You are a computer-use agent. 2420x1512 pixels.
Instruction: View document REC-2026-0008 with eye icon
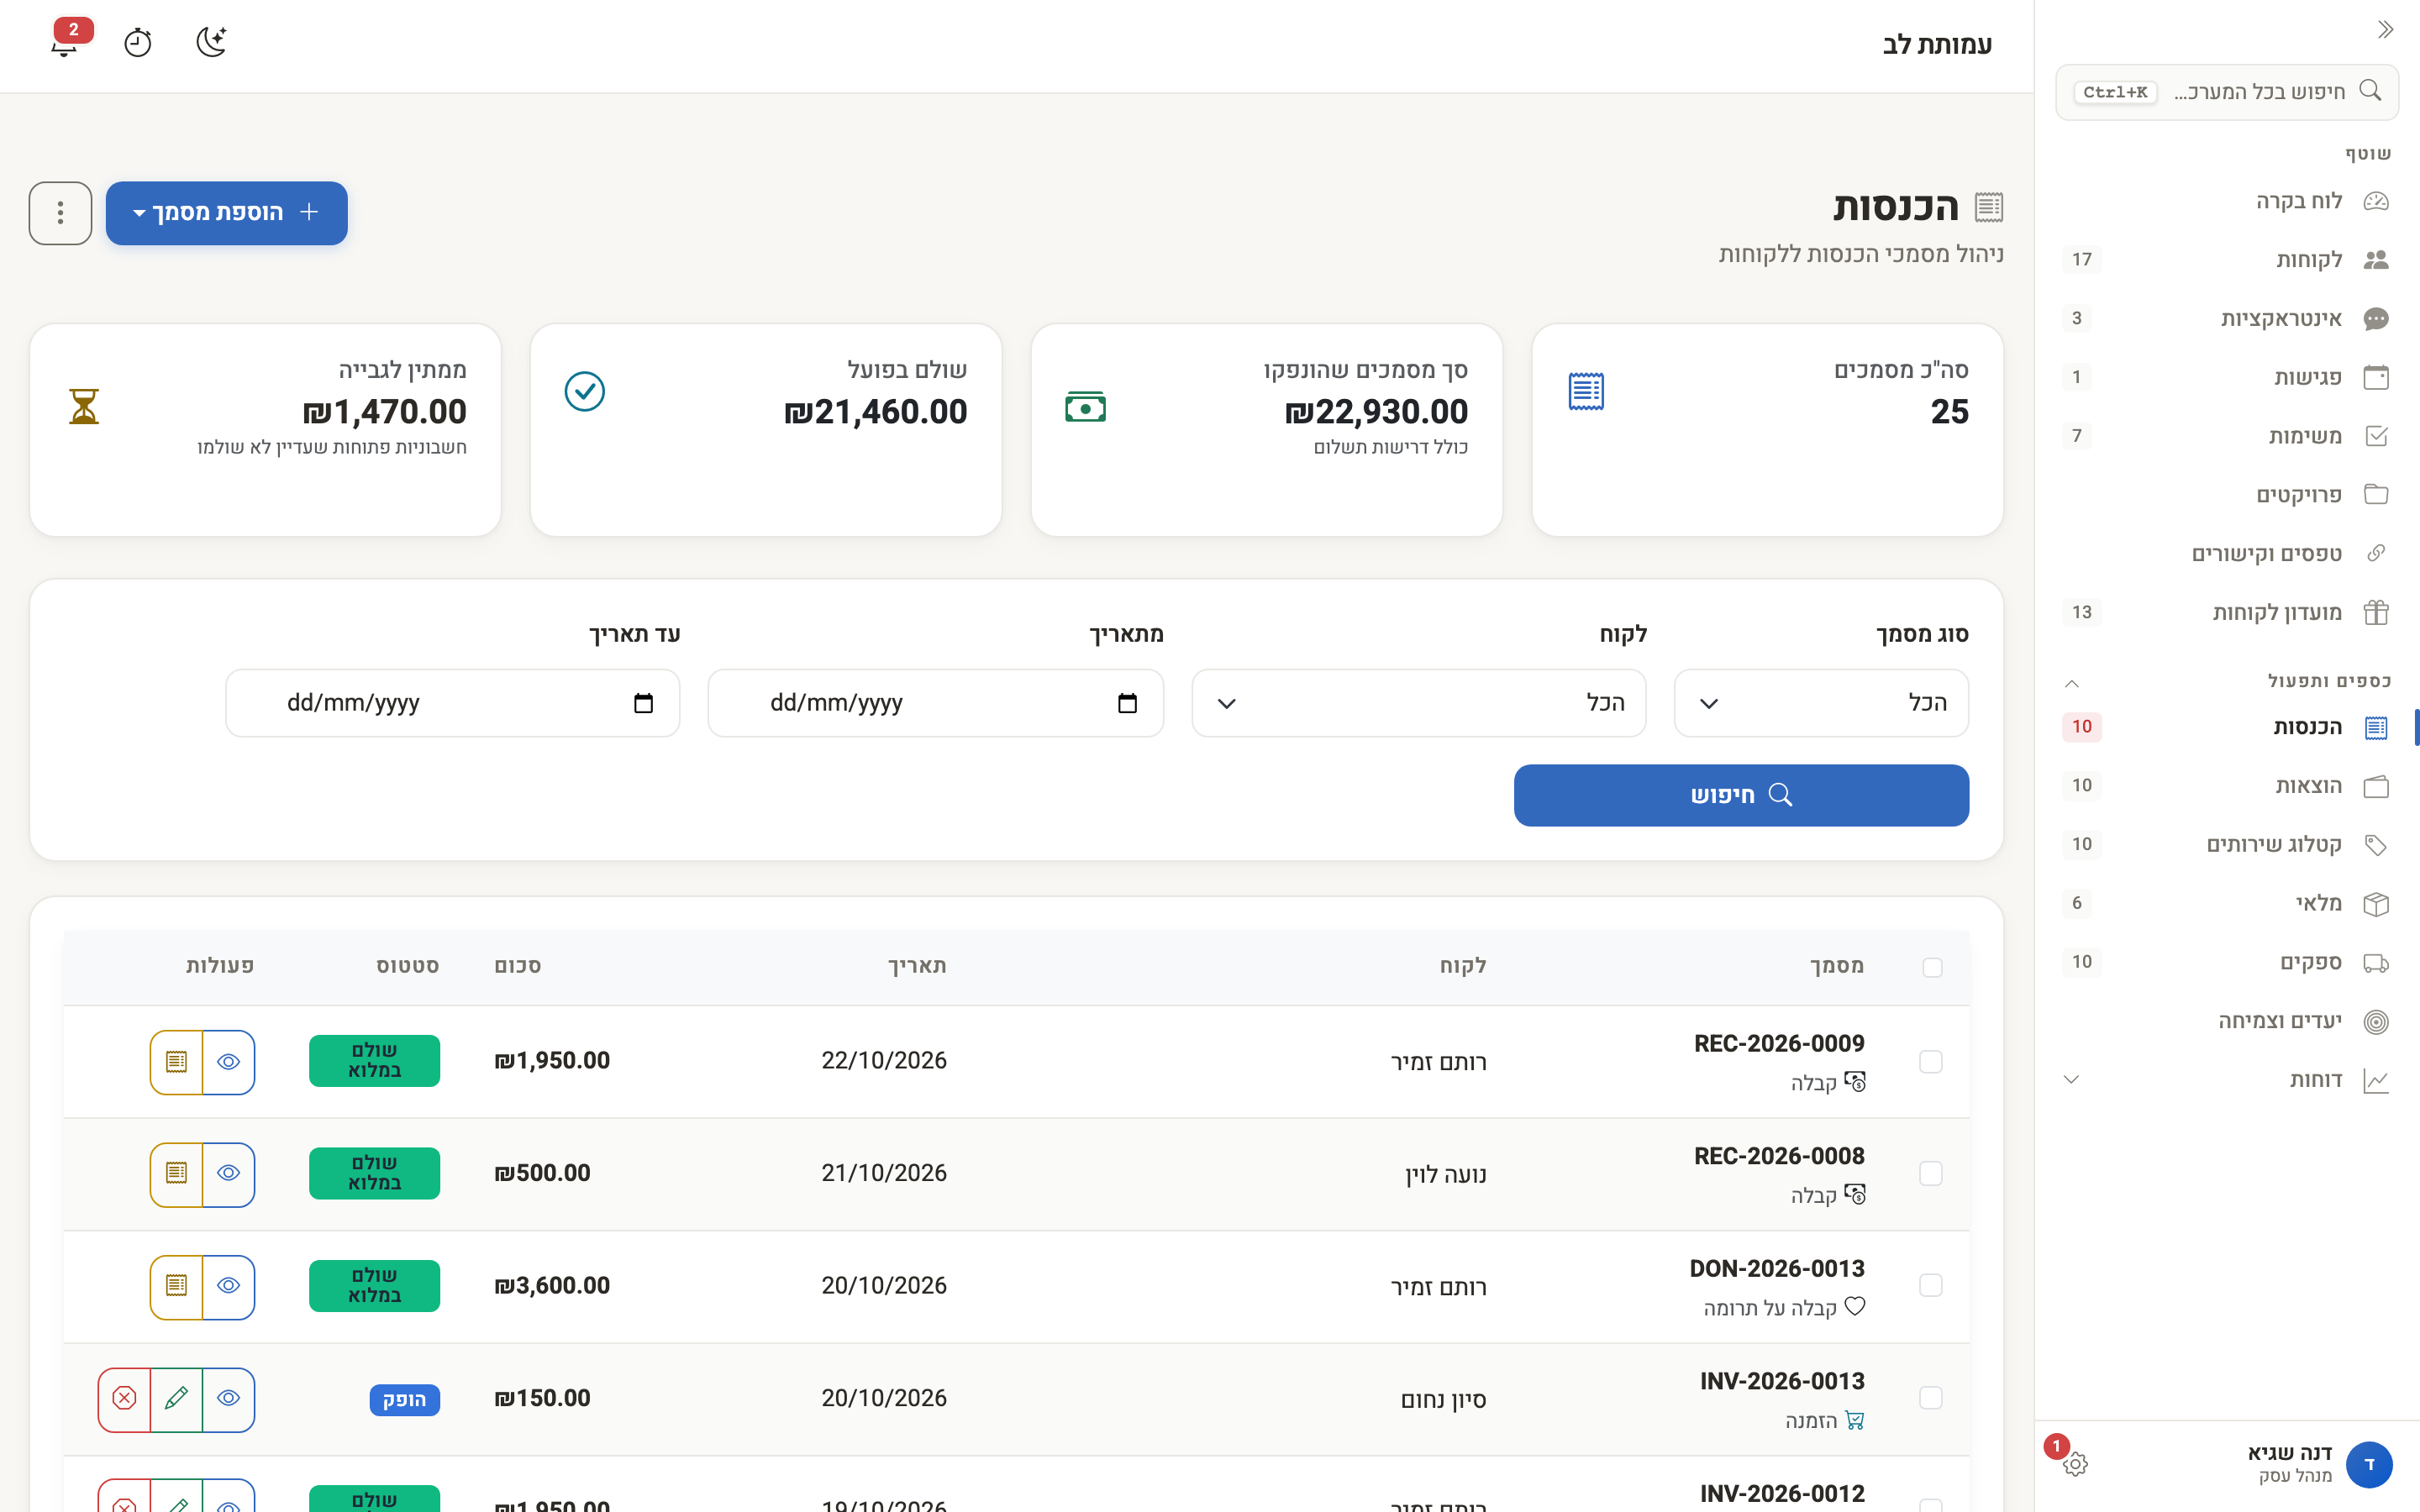[228, 1174]
